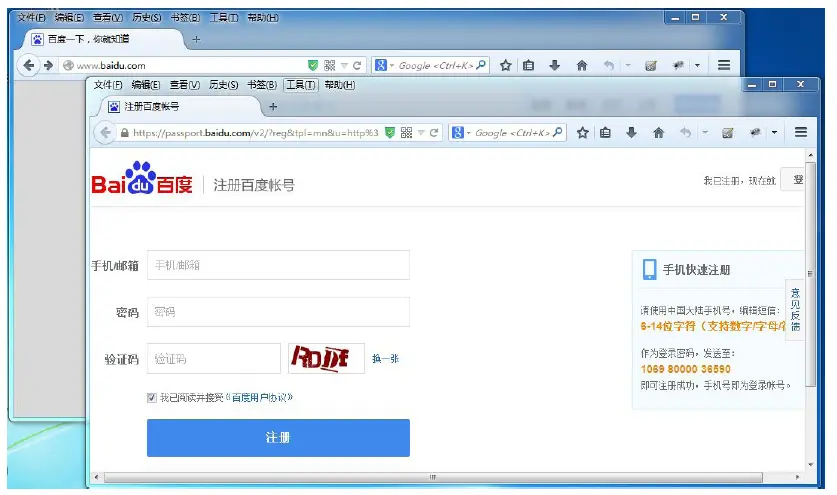Click 手机快速注册 heading

coord(696,270)
